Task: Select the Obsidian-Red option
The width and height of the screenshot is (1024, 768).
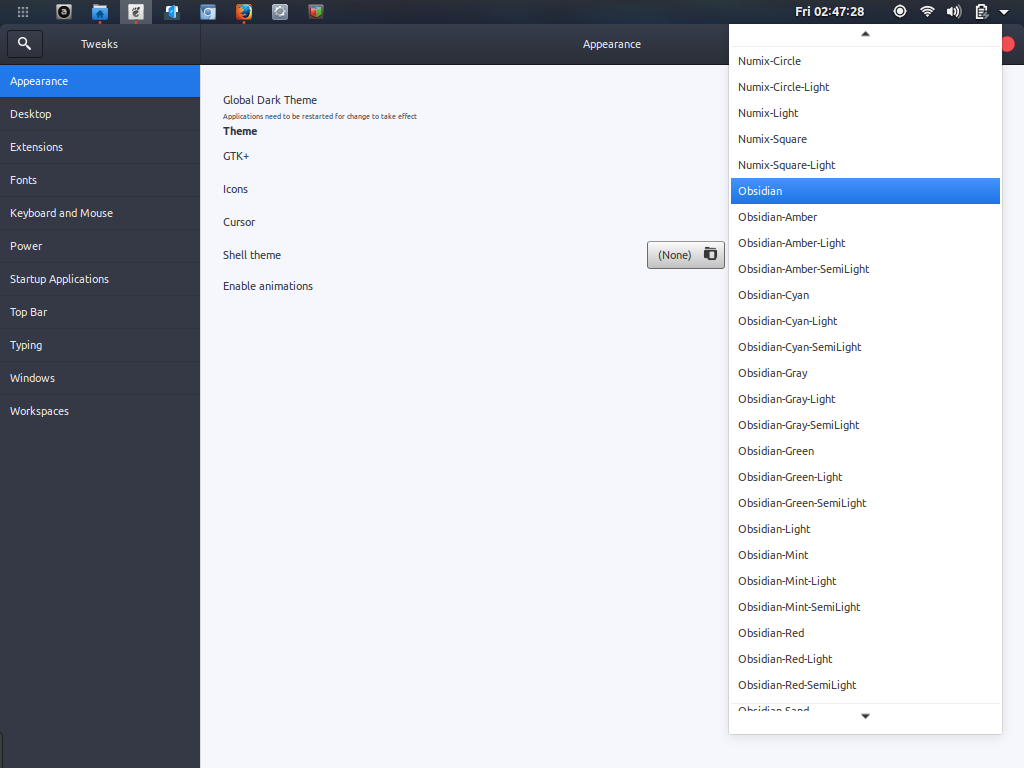Action: coord(865,633)
